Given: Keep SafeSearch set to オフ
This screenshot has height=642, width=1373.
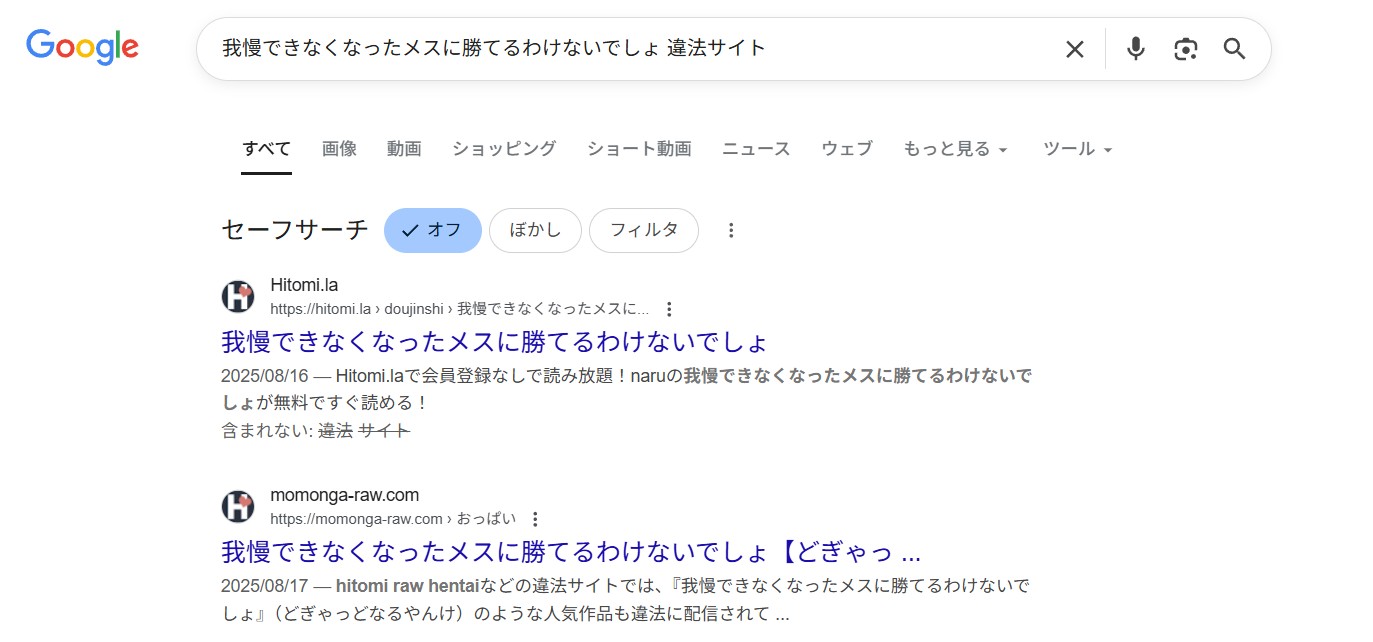Looking at the screenshot, I should pyautogui.click(x=432, y=230).
